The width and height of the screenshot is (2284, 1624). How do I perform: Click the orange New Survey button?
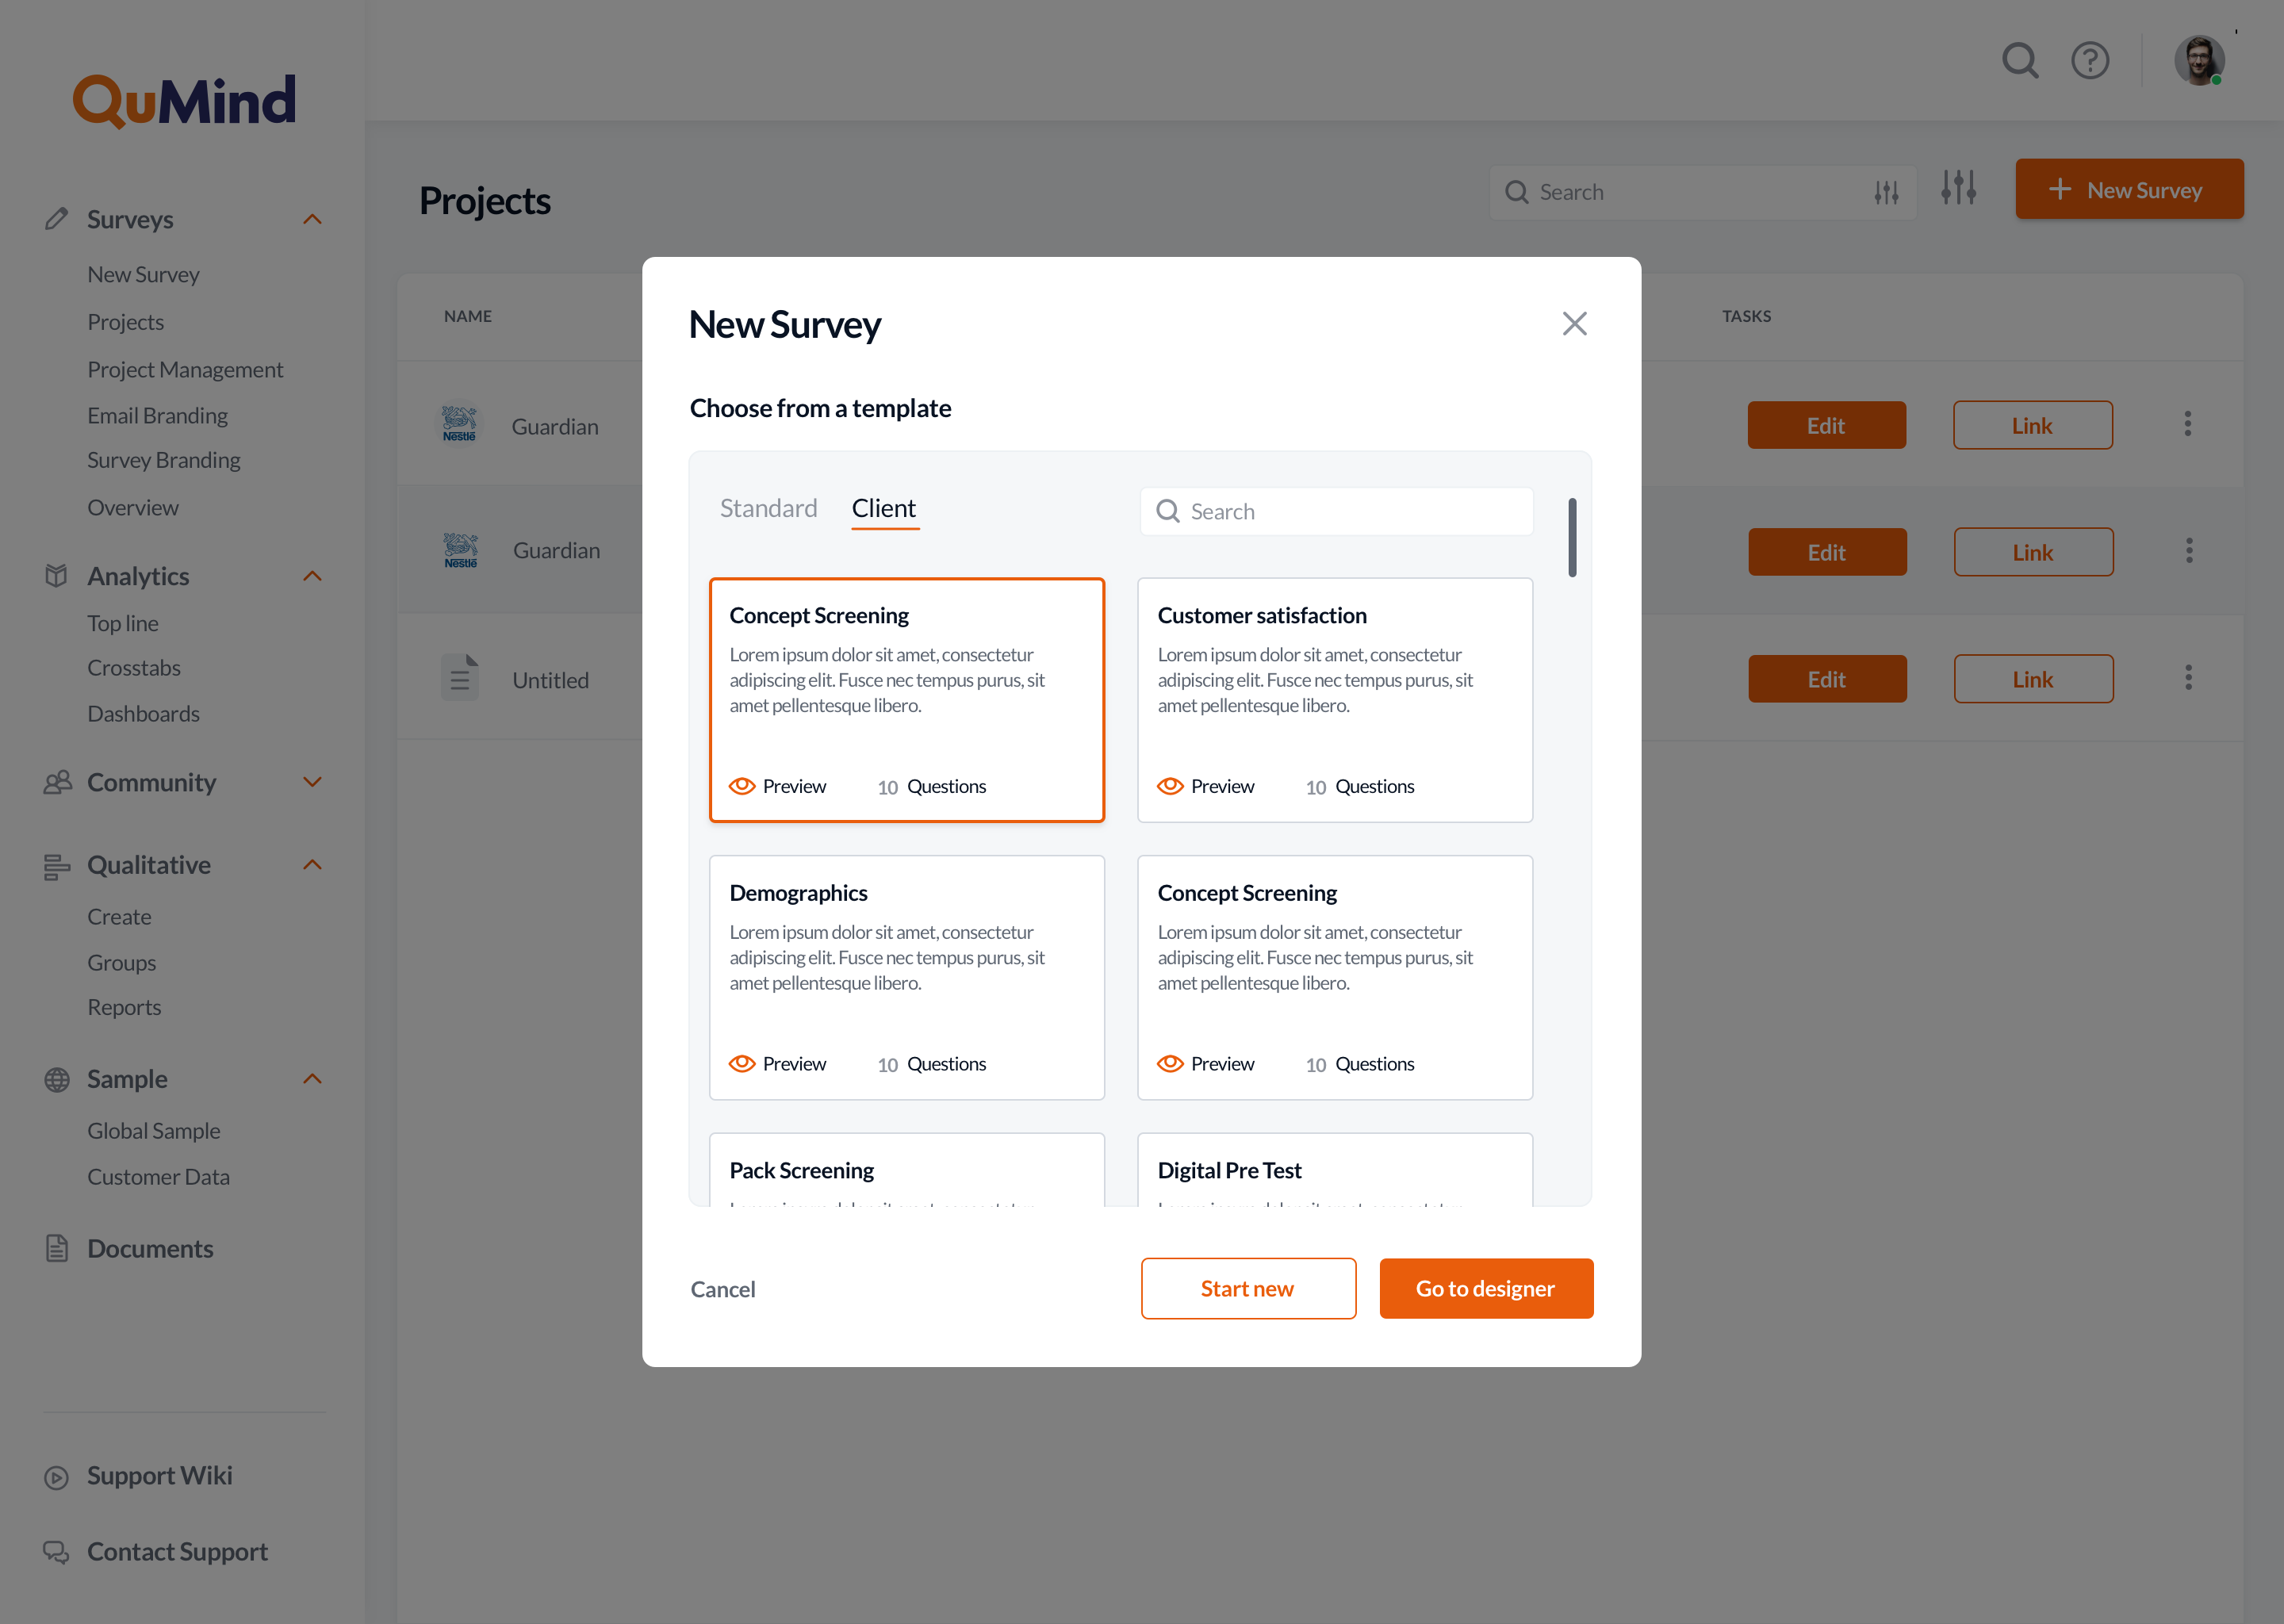[2129, 189]
